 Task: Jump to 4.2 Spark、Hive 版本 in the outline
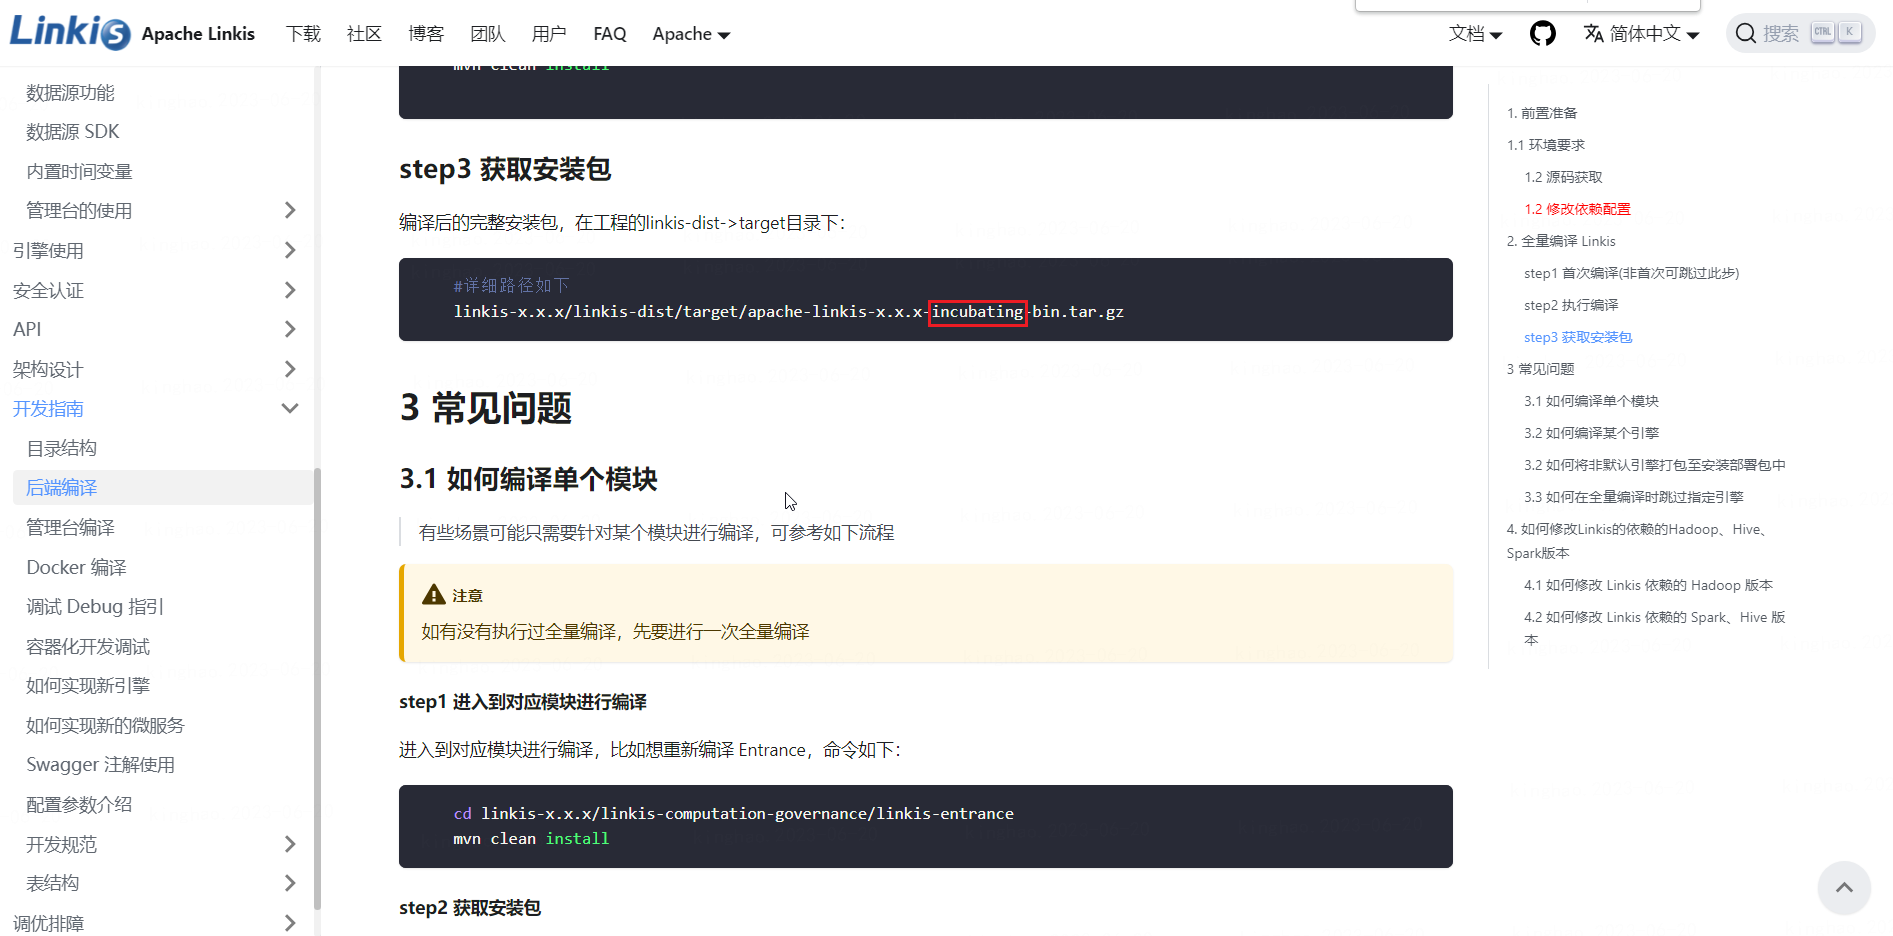(x=1654, y=628)
